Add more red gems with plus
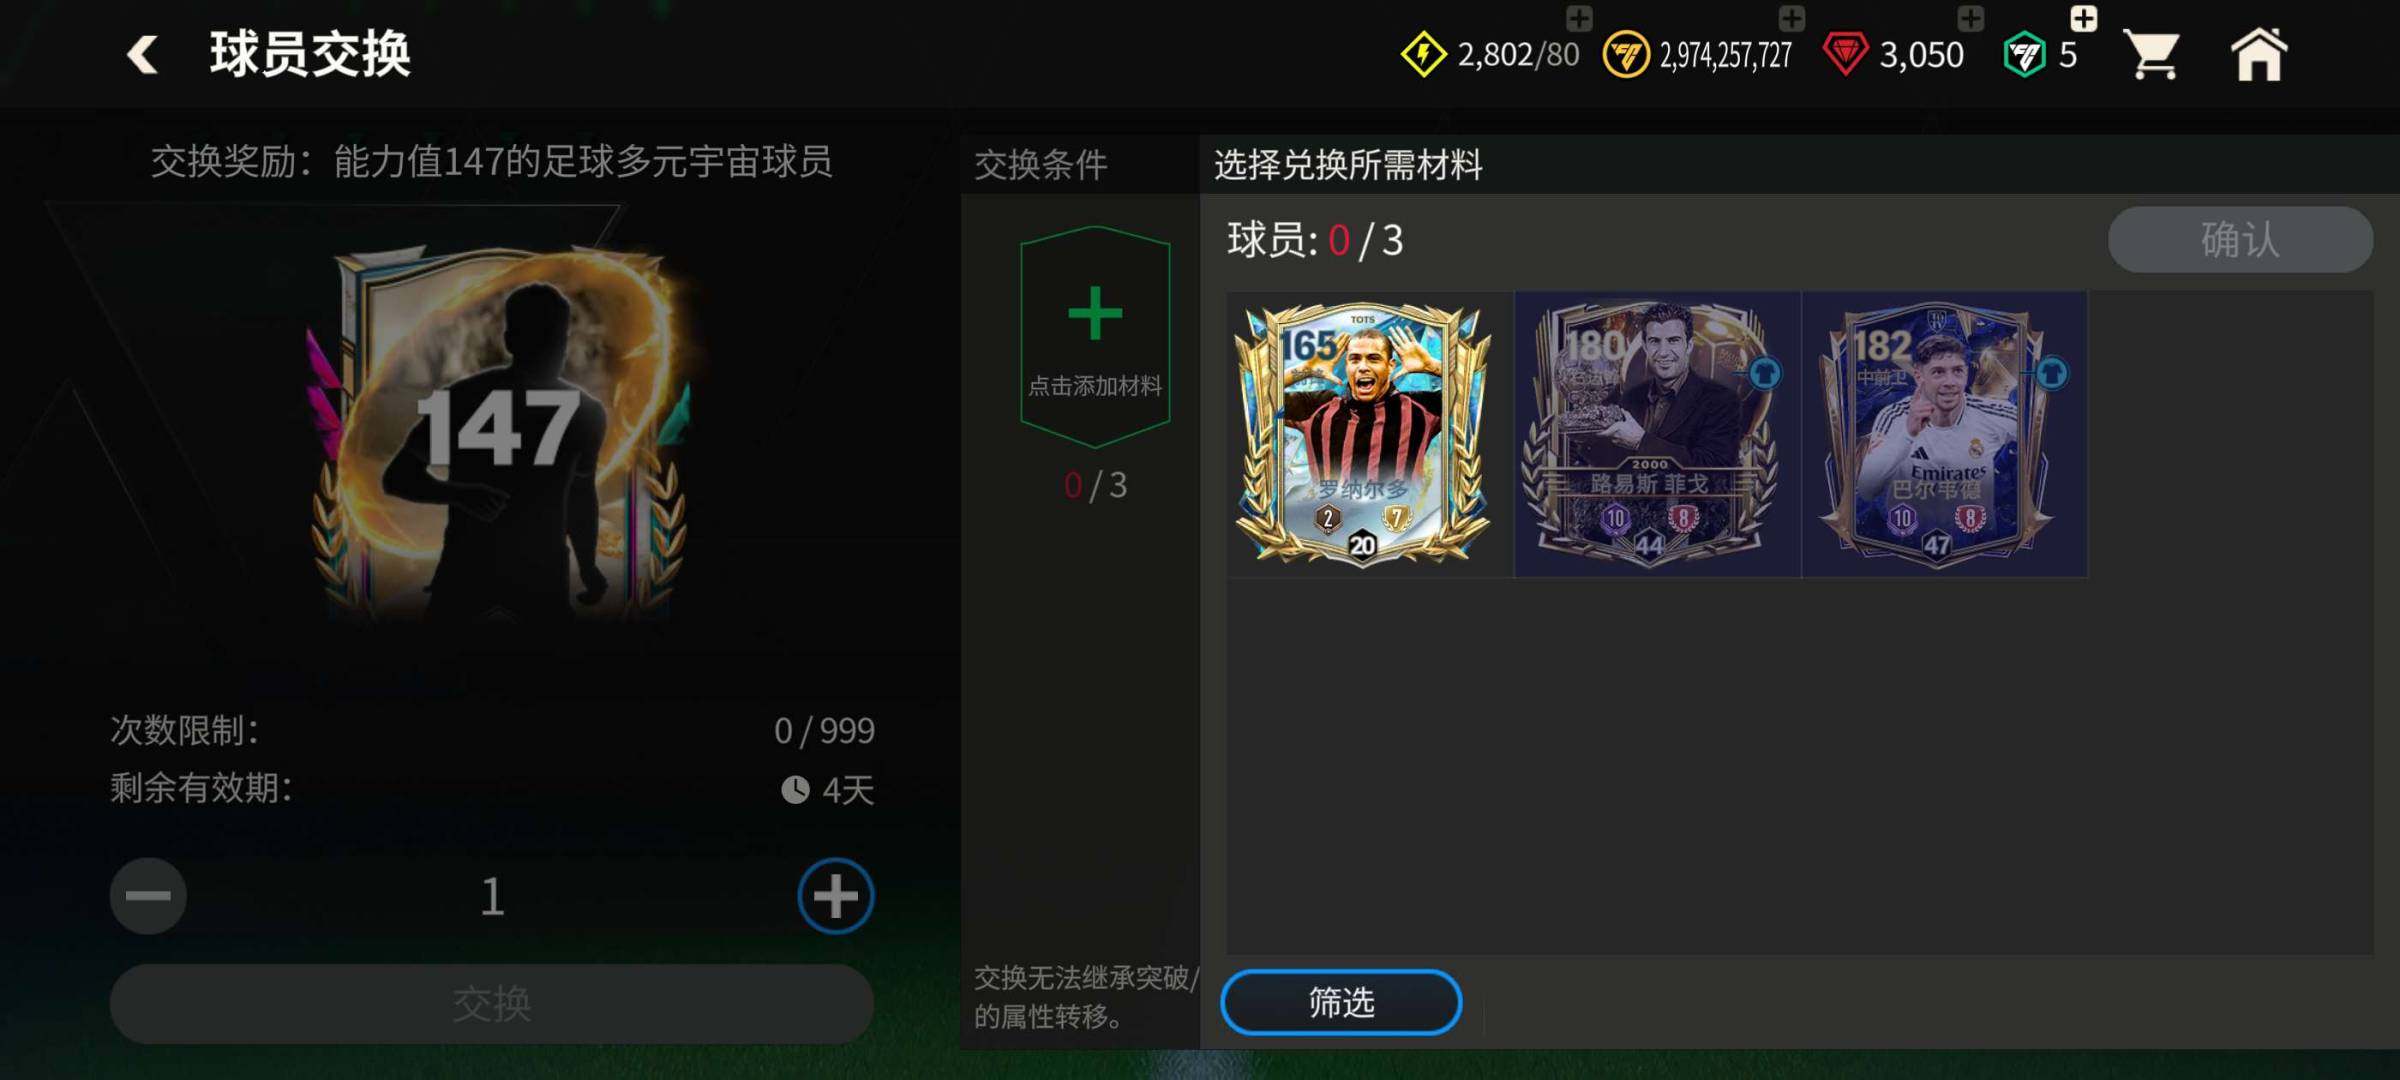The image size is (2400, 1080). pos(1970,18)
